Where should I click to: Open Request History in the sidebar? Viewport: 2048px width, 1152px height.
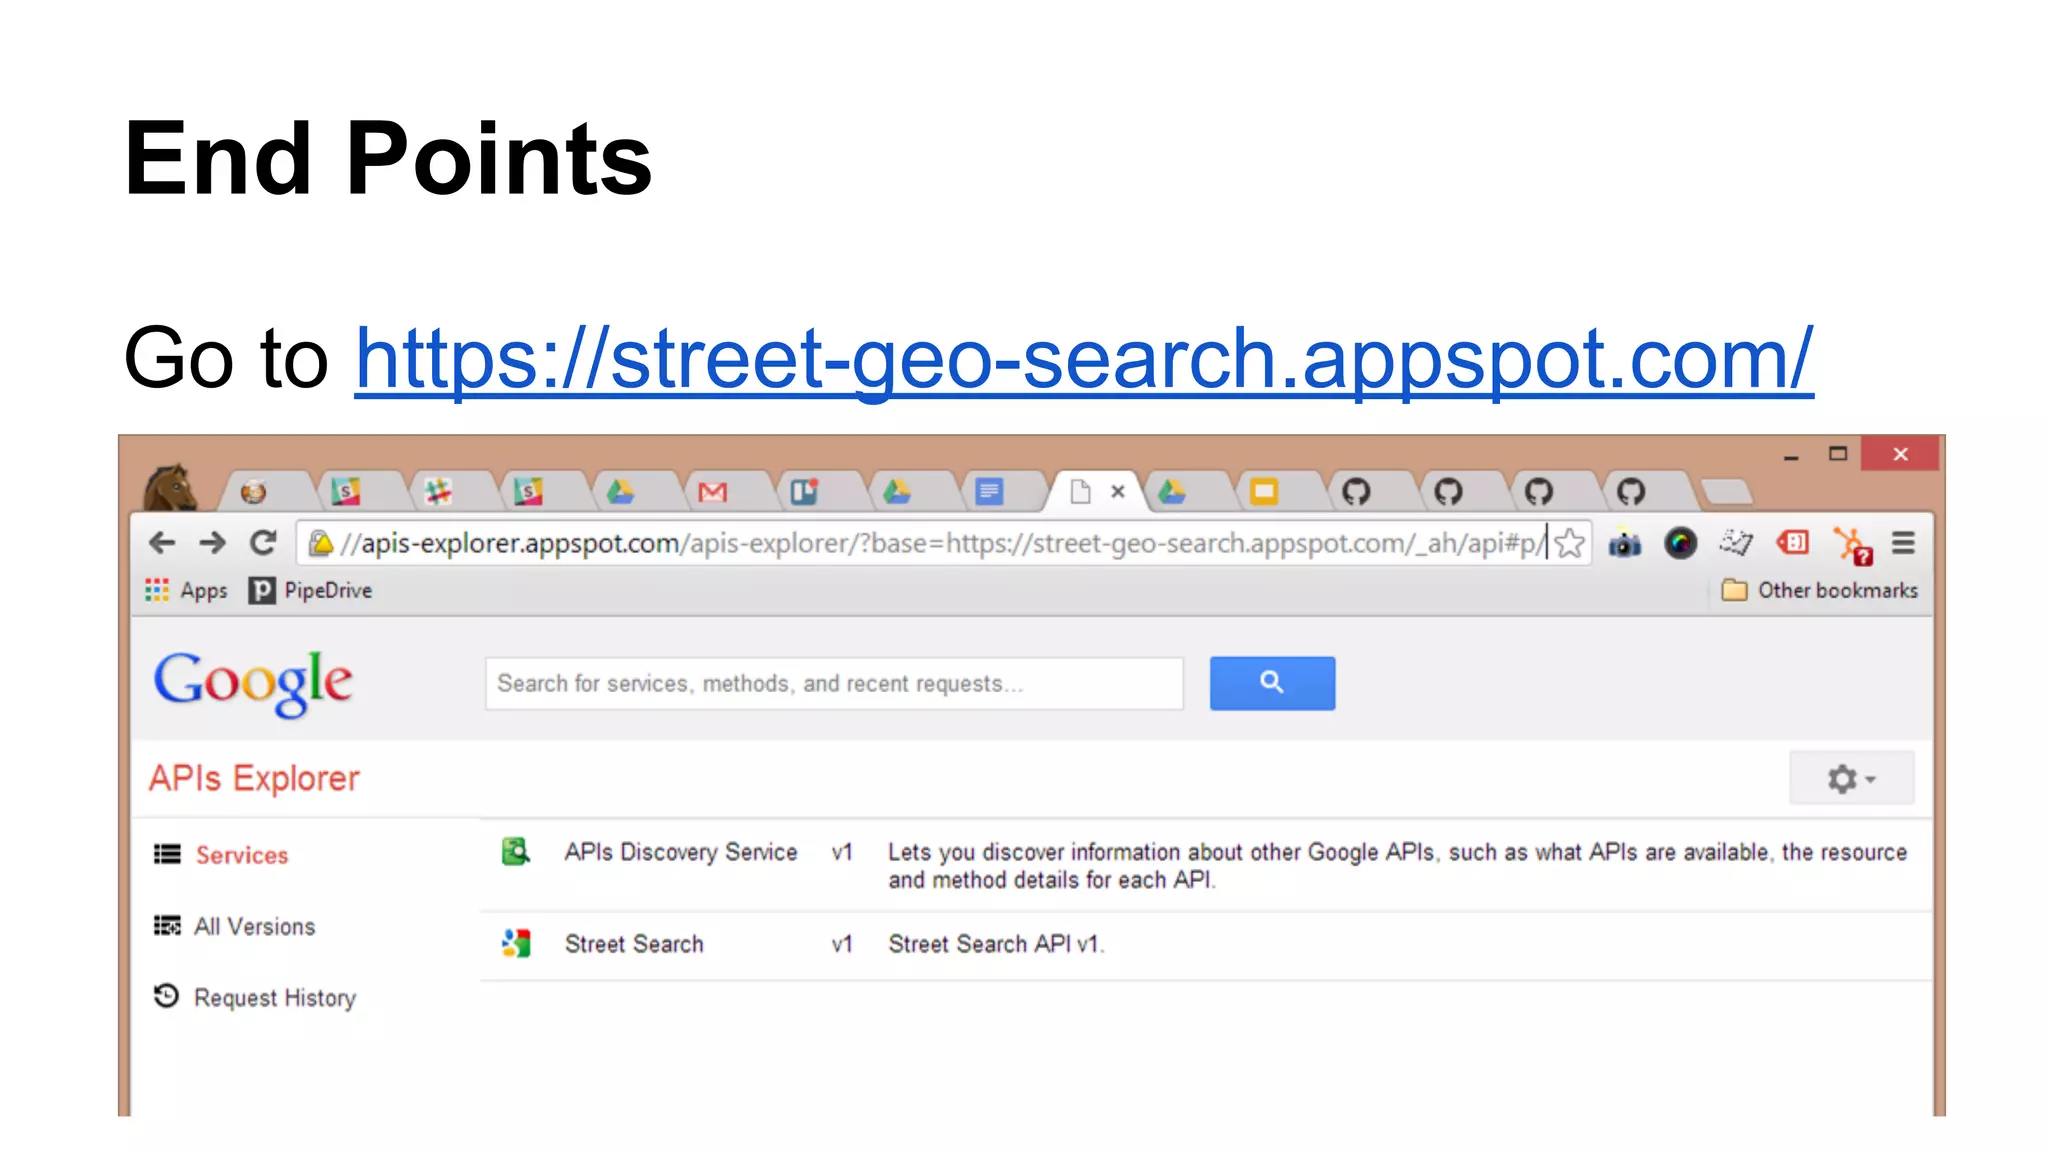275,998
